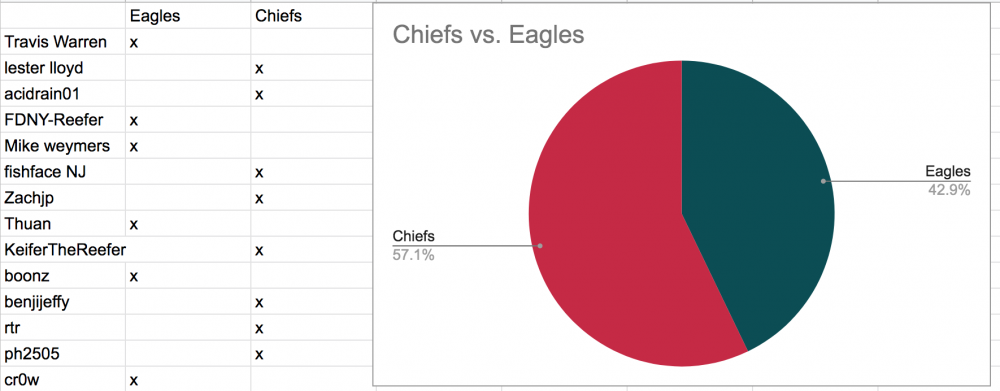Click the x in Thuan's Eagles cell
Image resolution: width=1000 pixels, height=391 pixels.
click(x=134, y=225)
